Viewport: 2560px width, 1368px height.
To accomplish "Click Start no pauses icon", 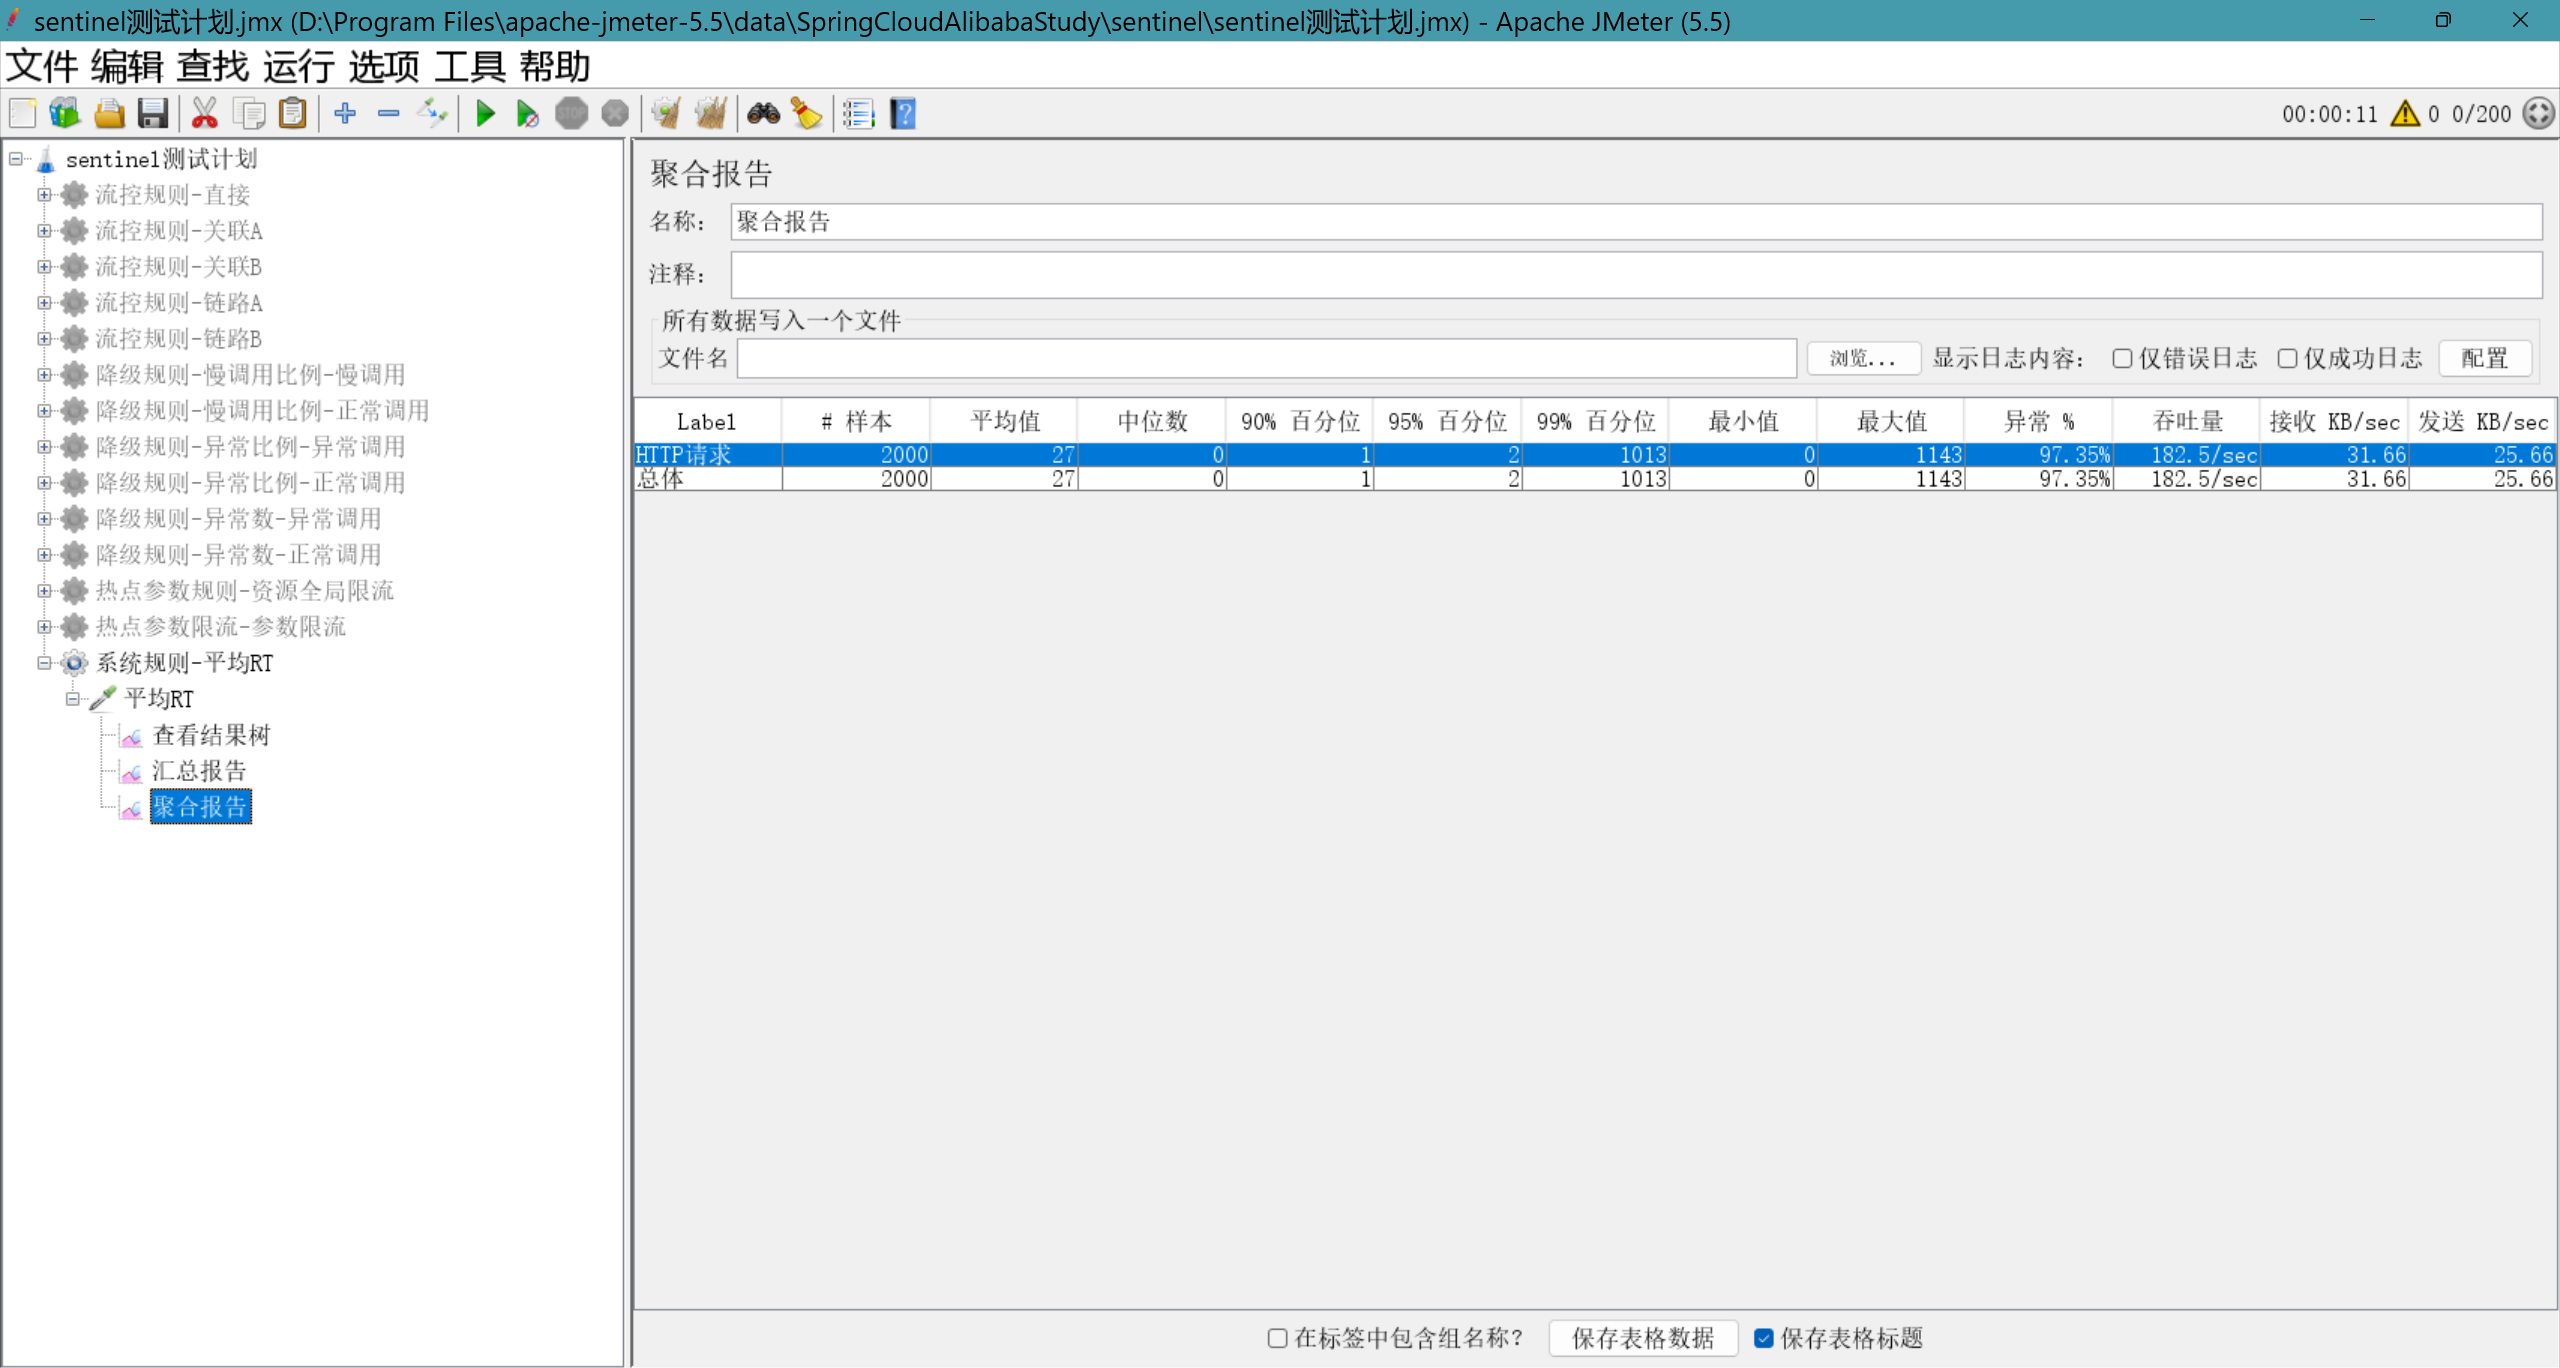I will click(527, 114).
